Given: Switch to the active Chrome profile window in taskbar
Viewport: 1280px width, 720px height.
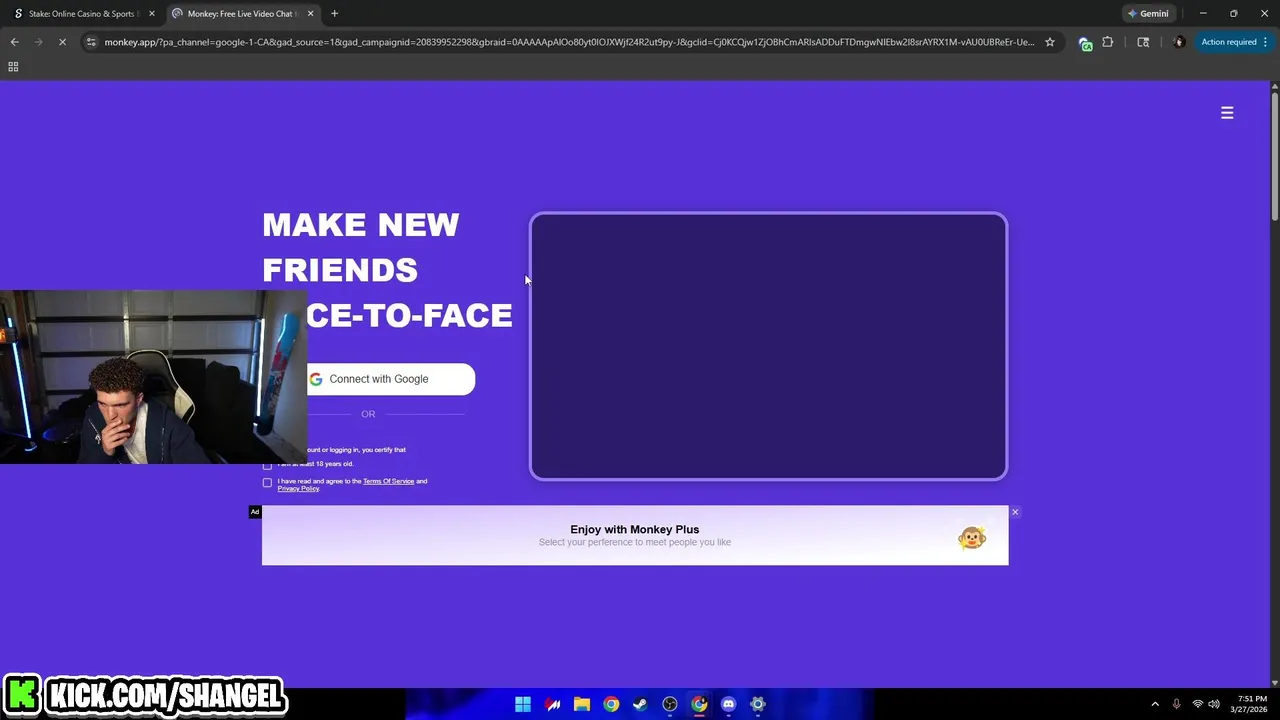Looking at the screenshot, I should point(699,704).
